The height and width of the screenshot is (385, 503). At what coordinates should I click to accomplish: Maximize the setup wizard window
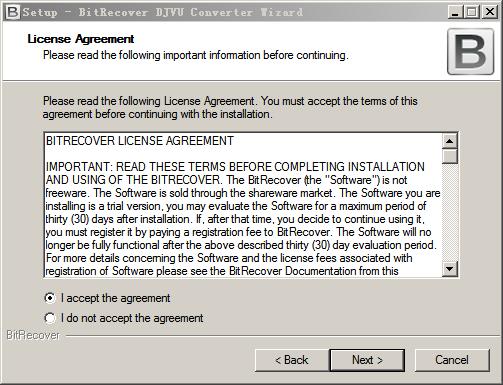click(472, 12)
